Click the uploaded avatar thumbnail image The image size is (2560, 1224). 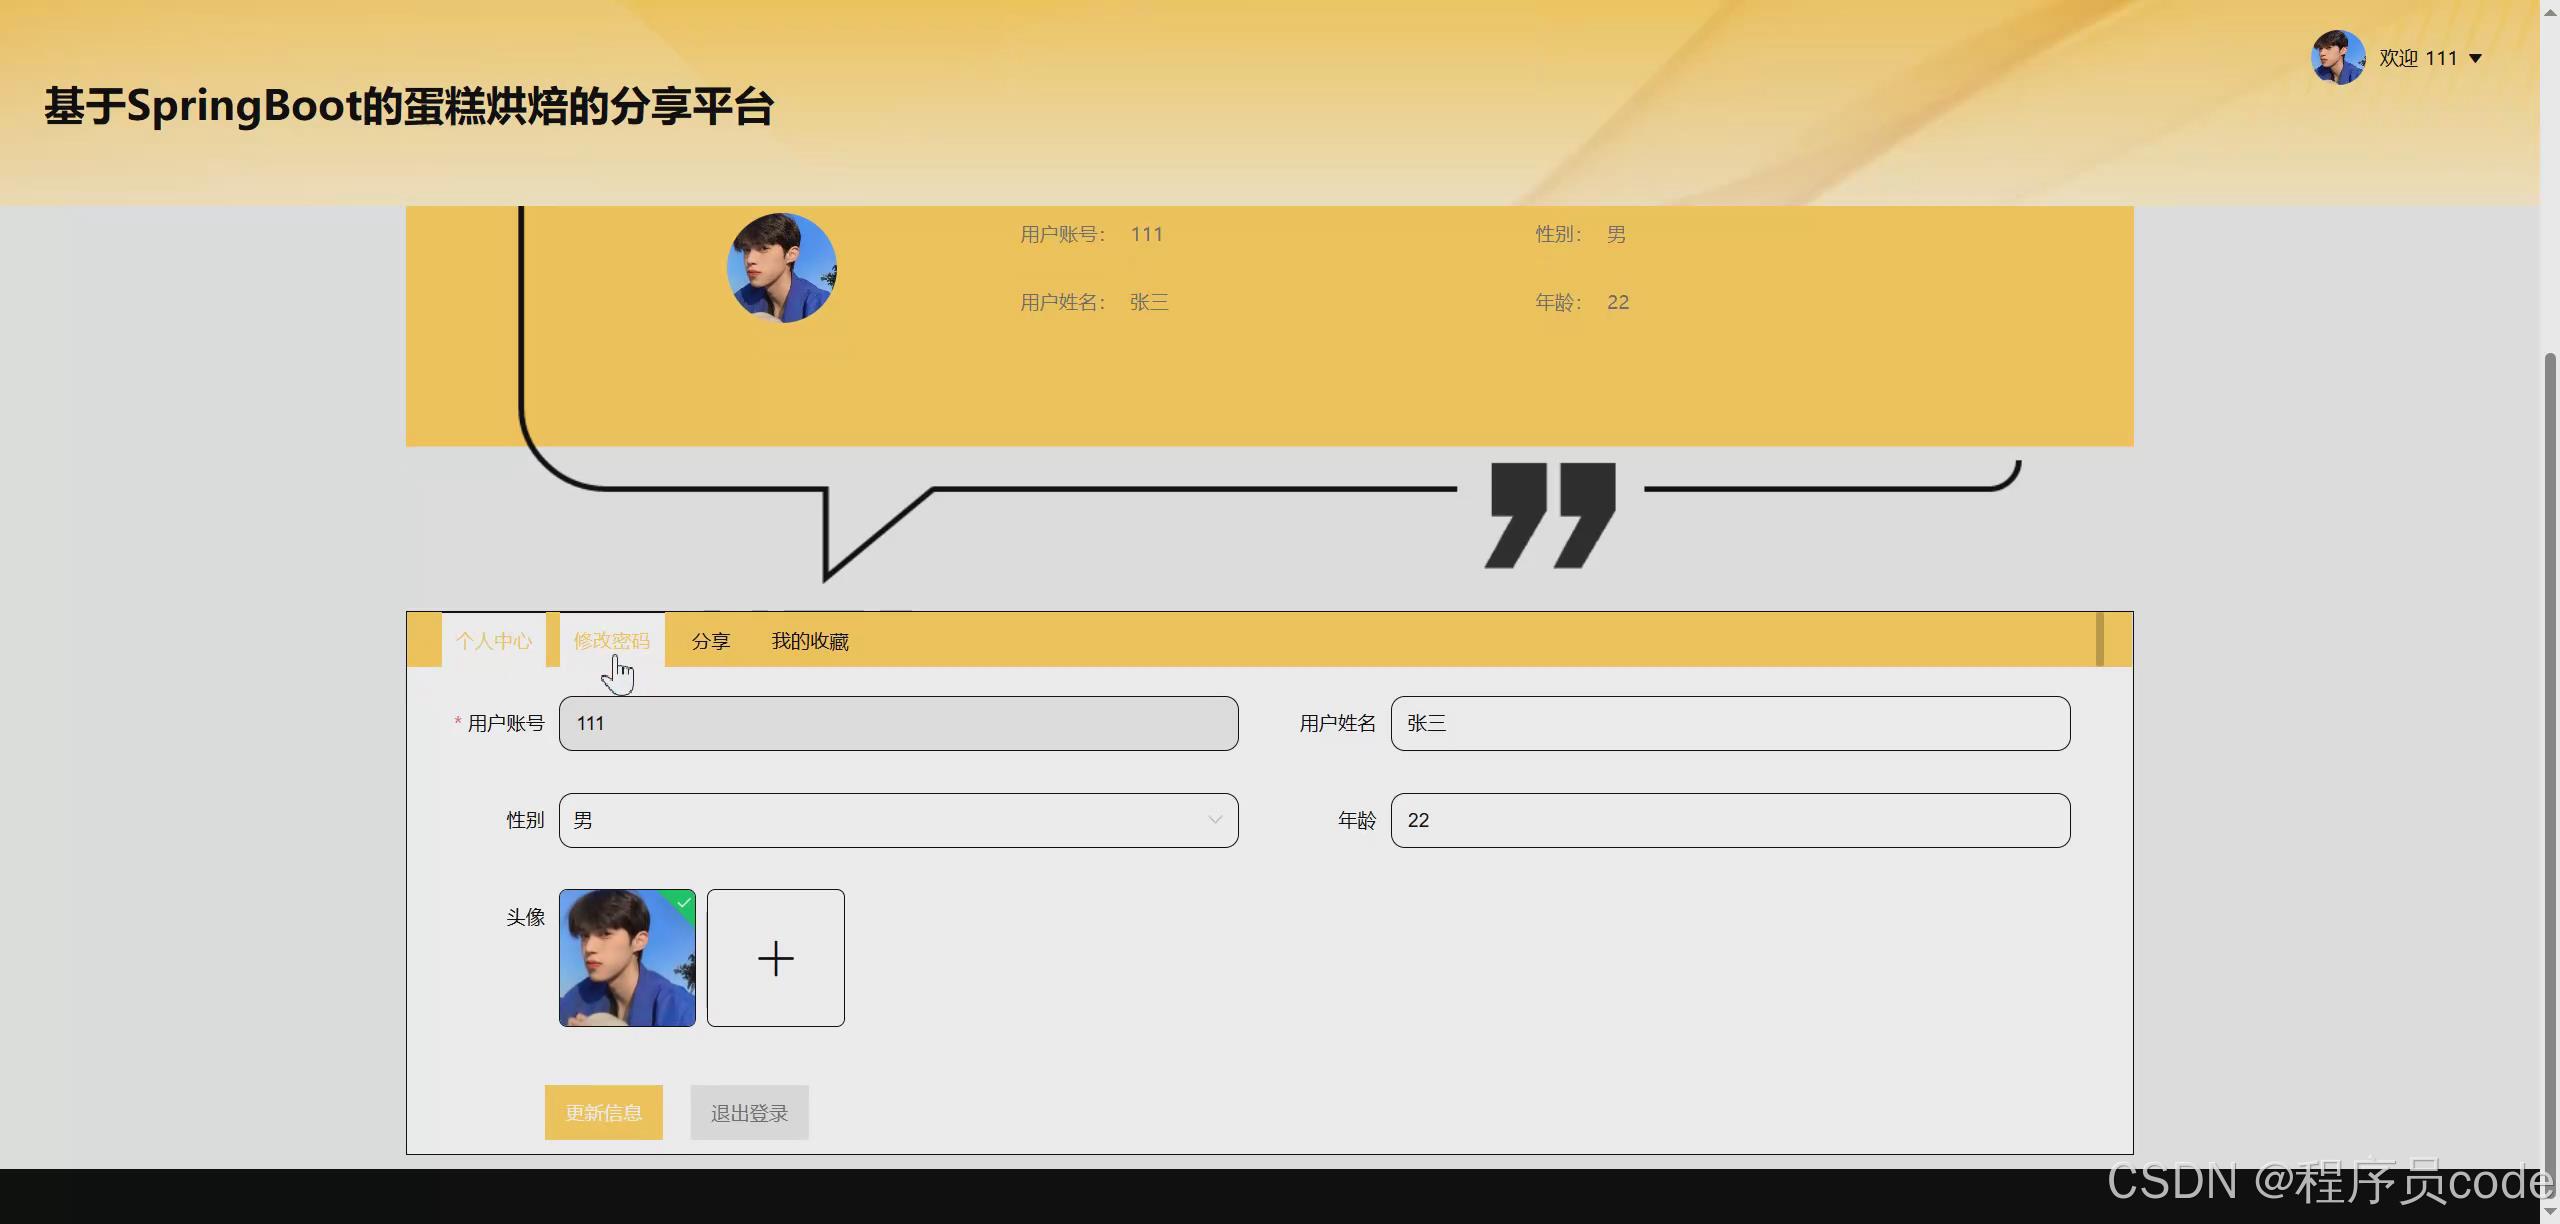click(x=627, y=957)
